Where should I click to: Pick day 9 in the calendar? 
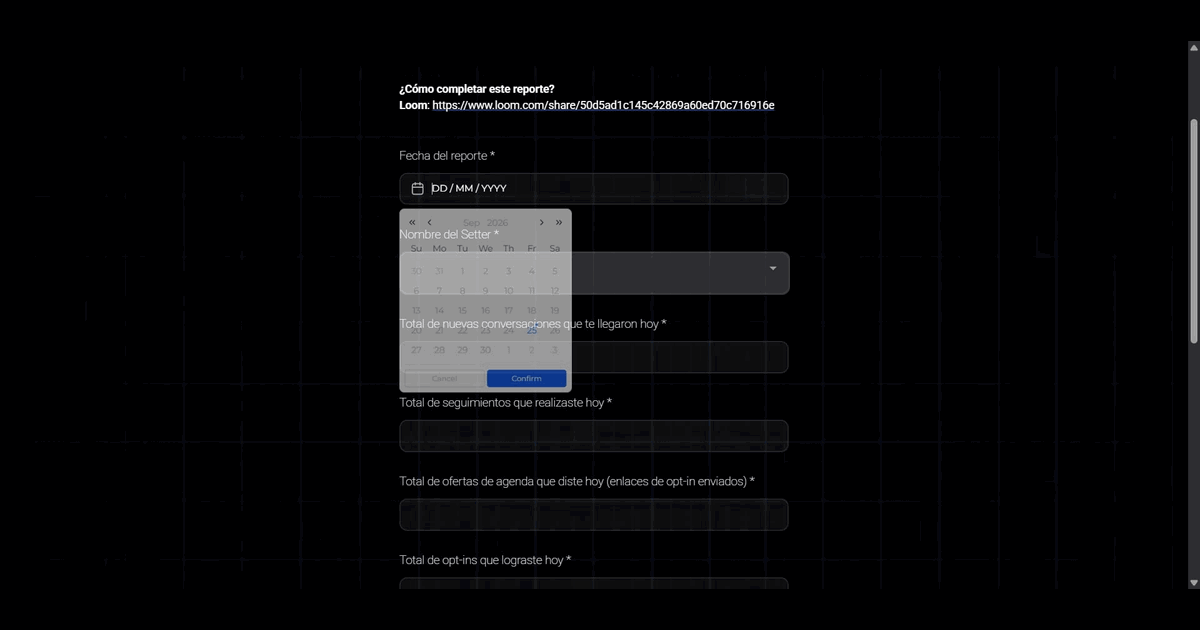coord(485,290)
